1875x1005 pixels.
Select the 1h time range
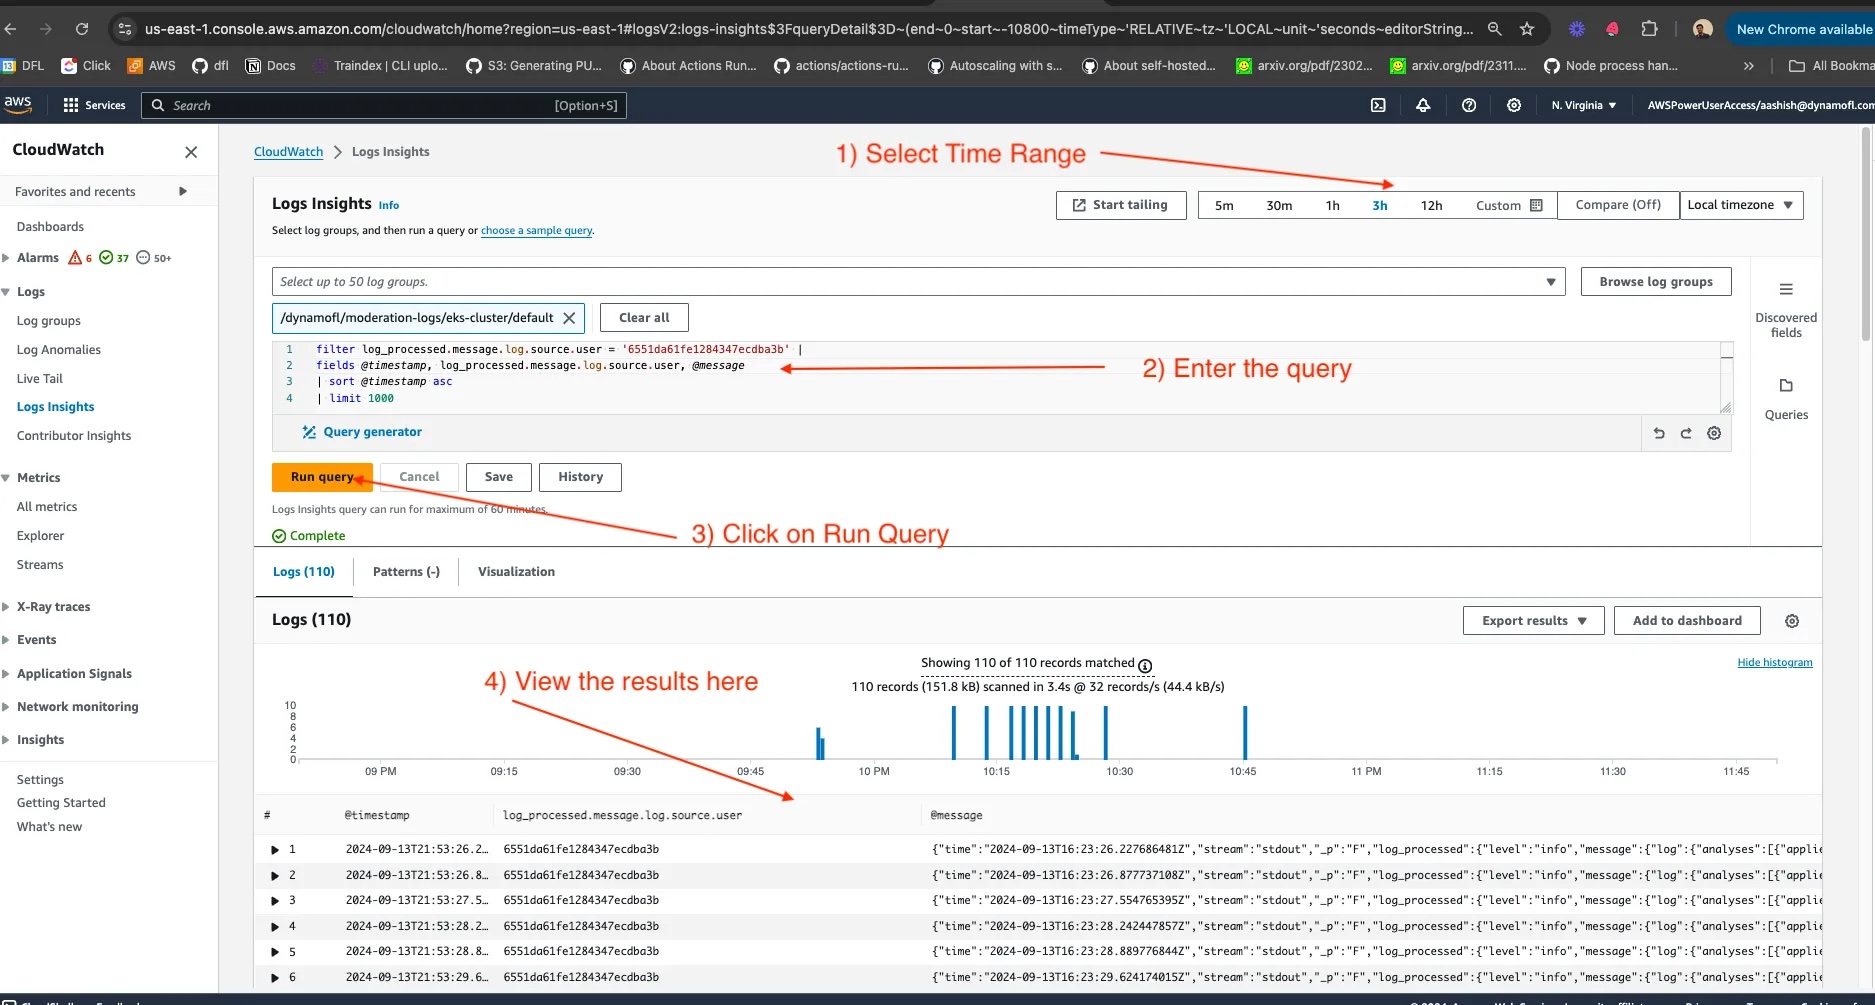pos(1332,205)
